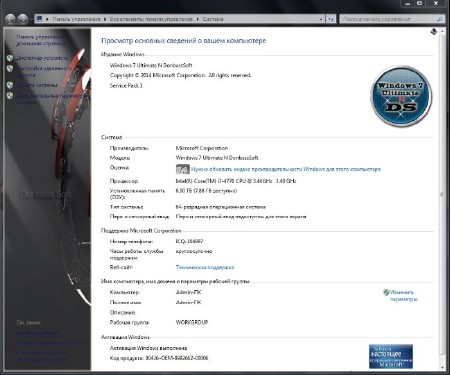Go forward with the Forward arrow button

click(x=23, y=19)
